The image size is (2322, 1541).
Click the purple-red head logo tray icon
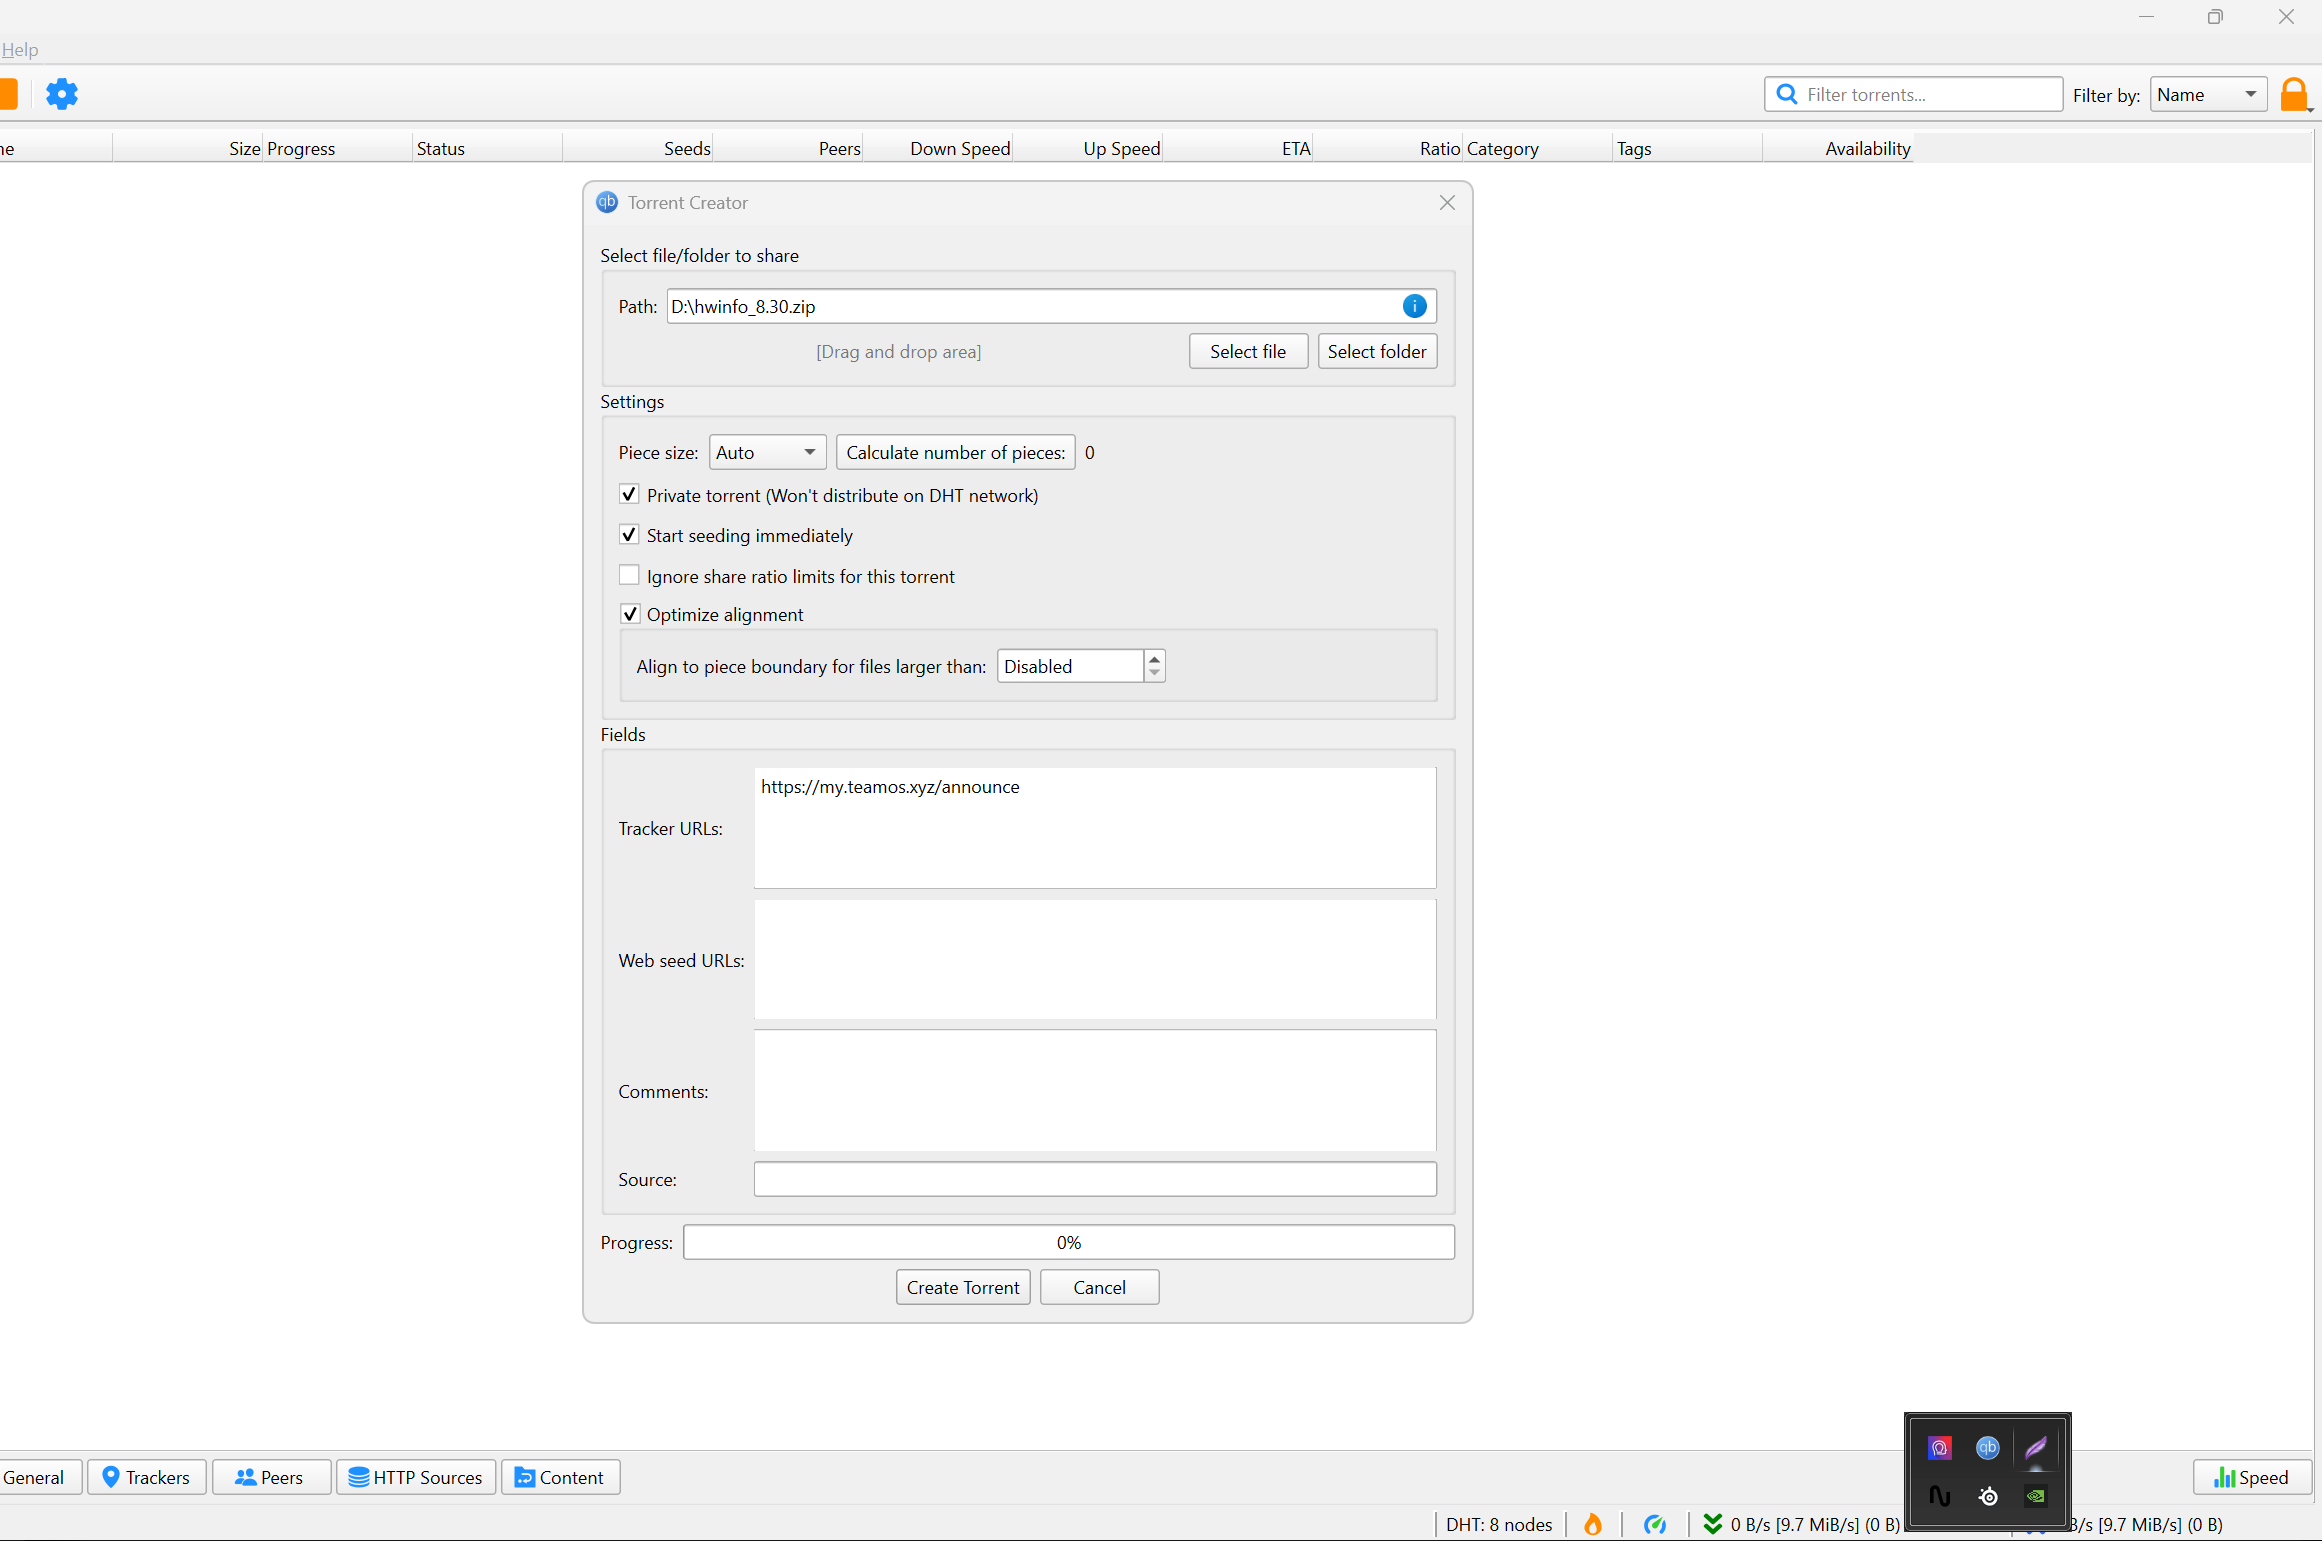pos(1939,1447)
